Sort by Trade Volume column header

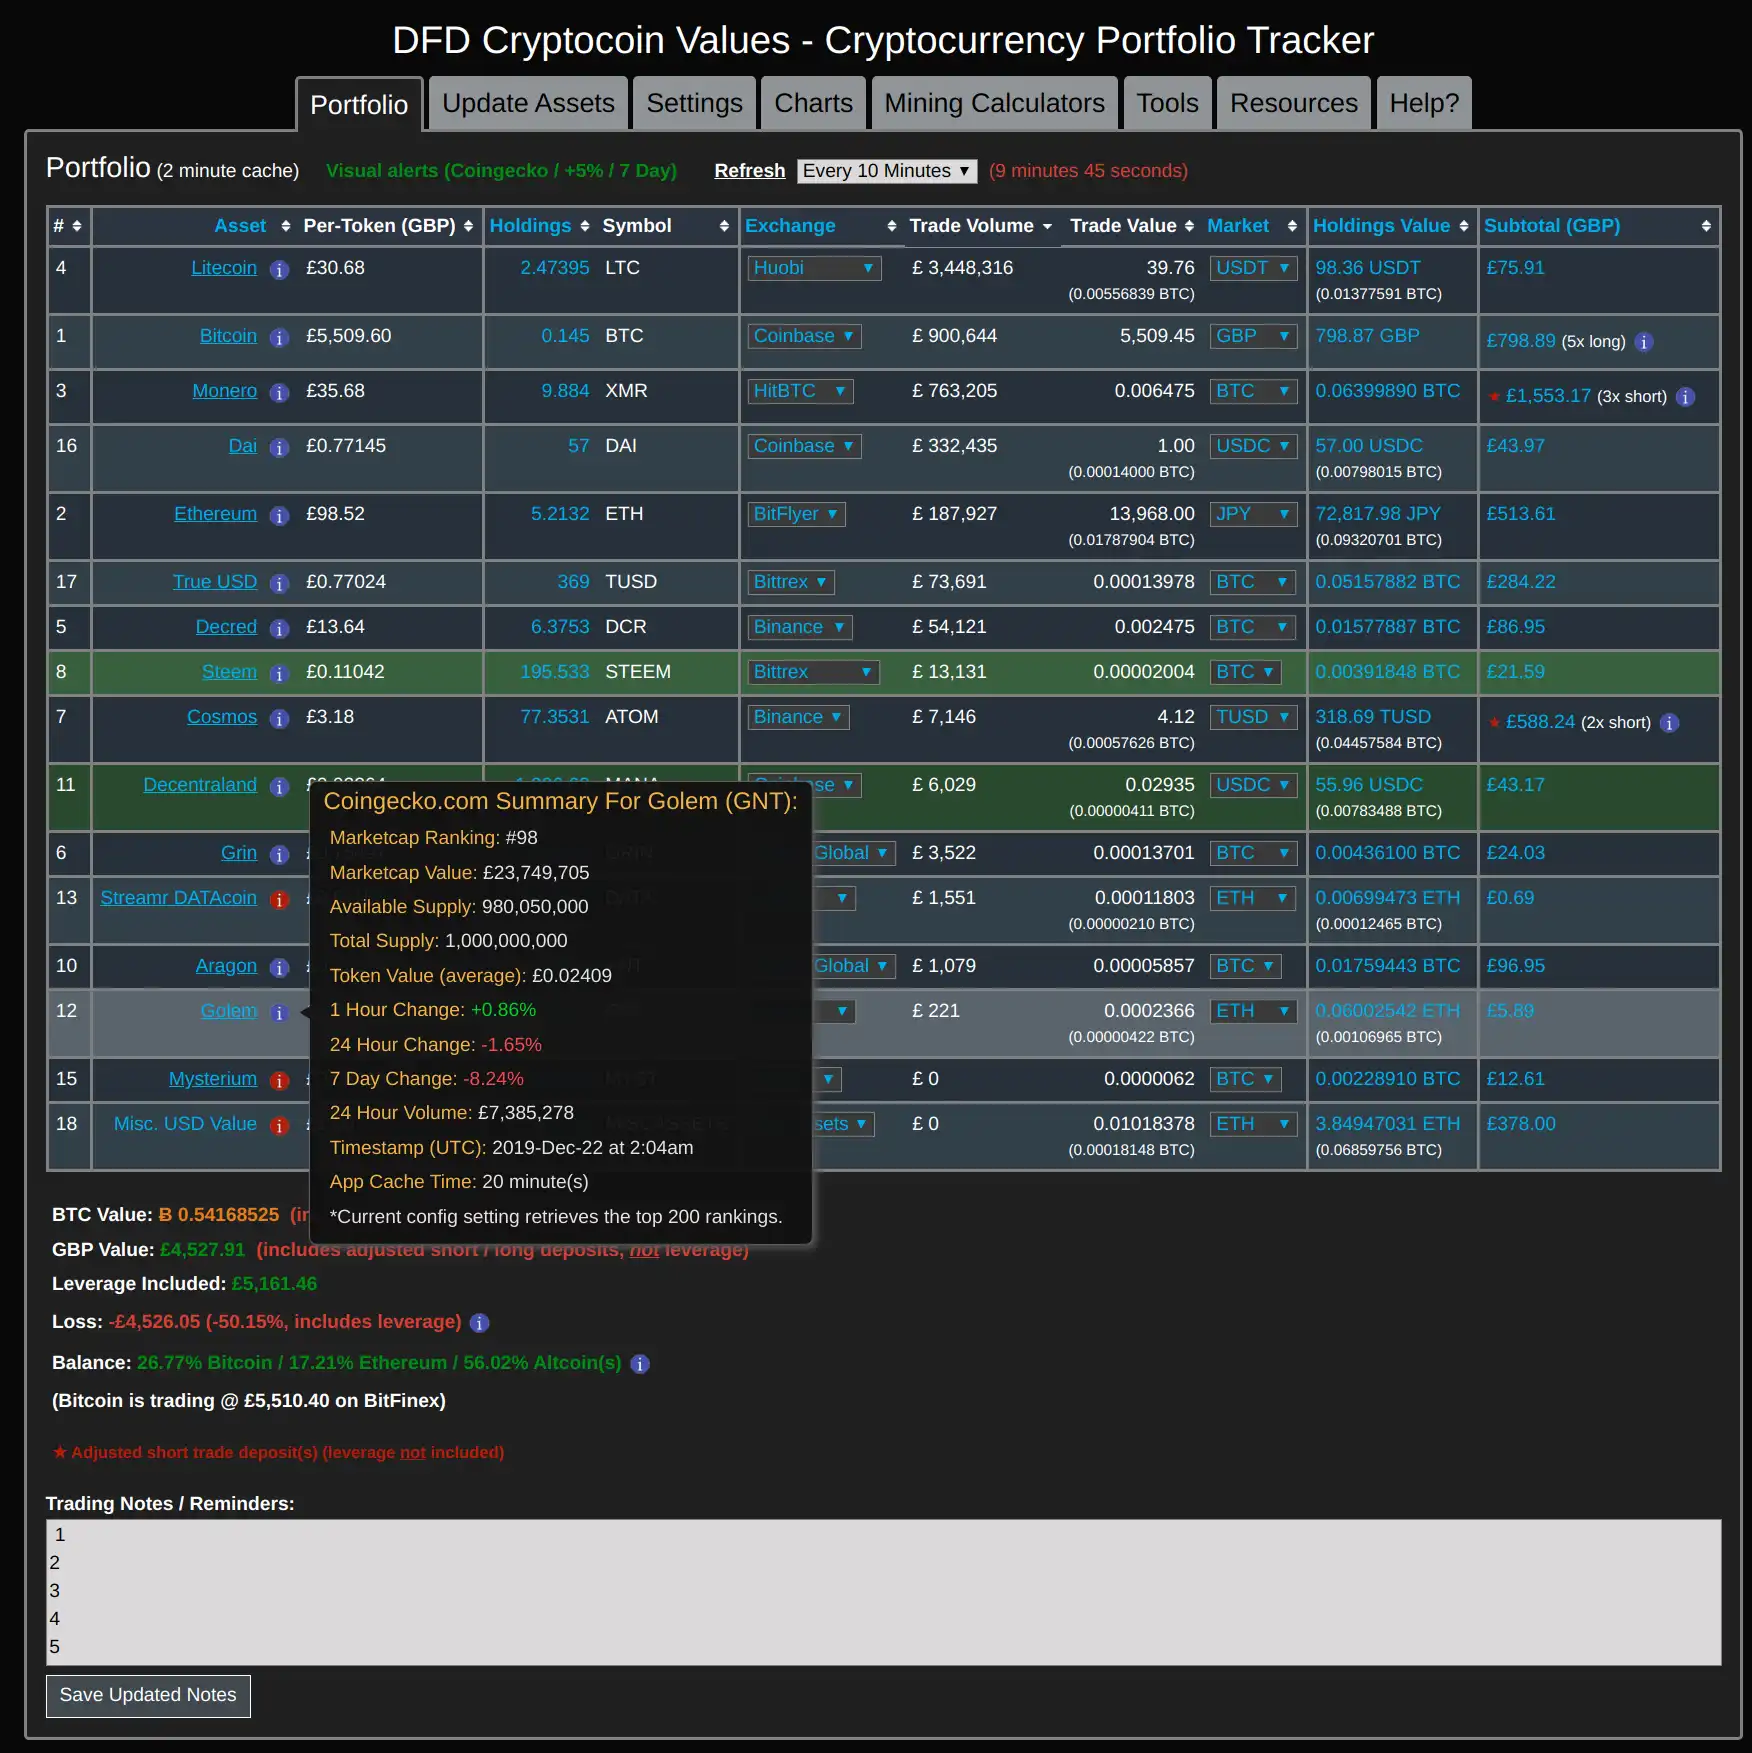(980, 226)
